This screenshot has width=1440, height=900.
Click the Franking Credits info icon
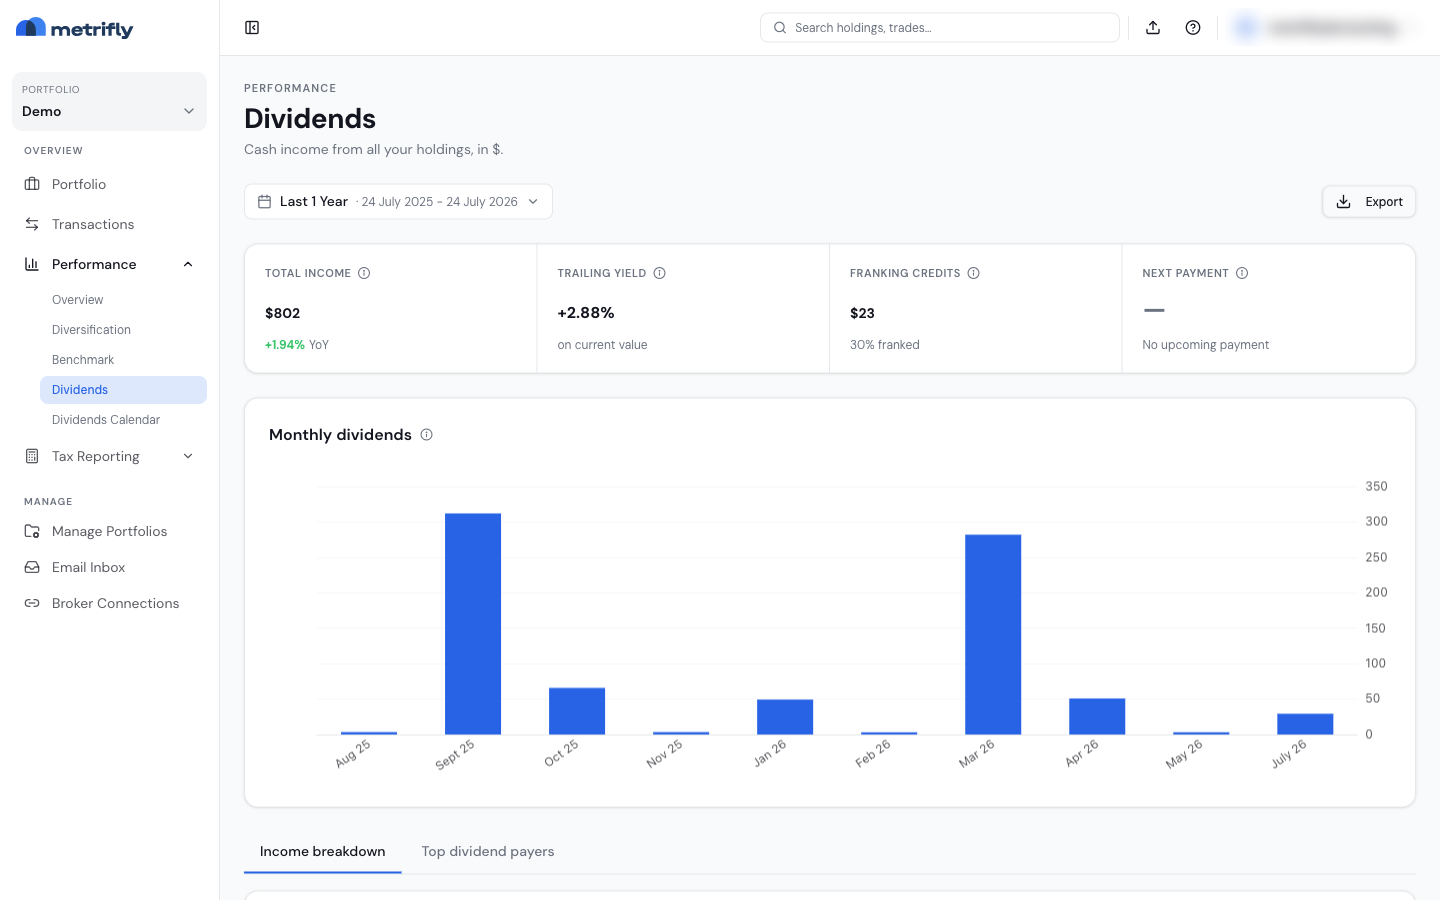pyautogui.click(x=974, y=273)
